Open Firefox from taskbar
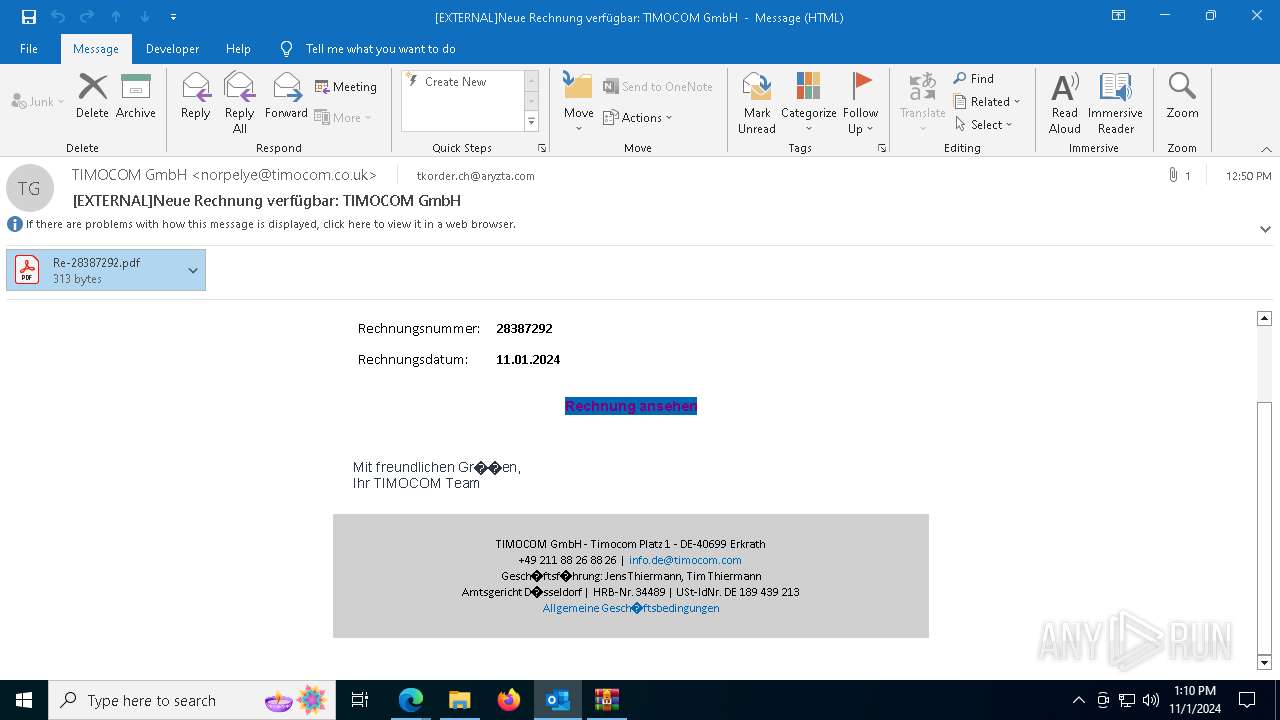This screenshot has width=1280, height=720. click(509, 700)
